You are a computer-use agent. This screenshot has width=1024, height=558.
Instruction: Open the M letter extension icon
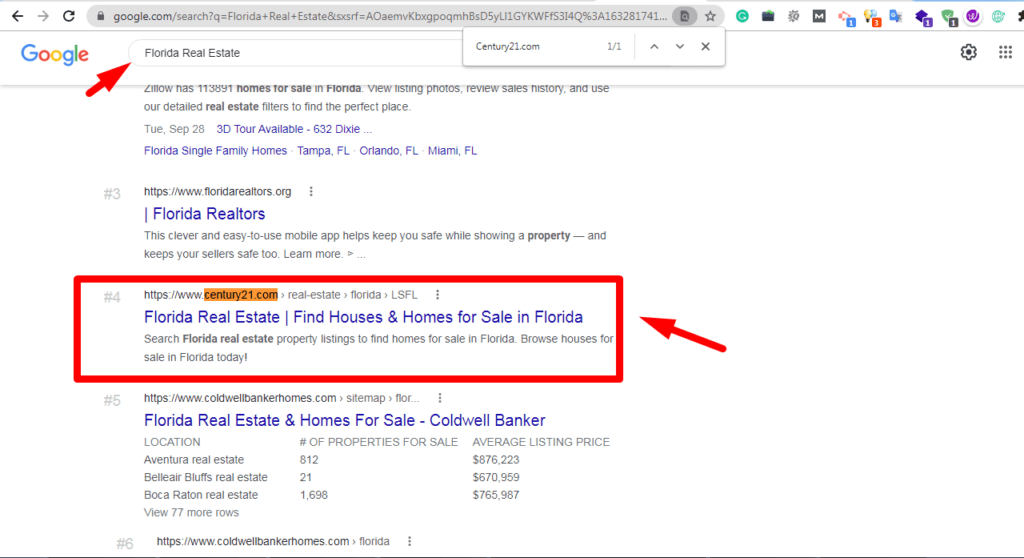[819, 16]
